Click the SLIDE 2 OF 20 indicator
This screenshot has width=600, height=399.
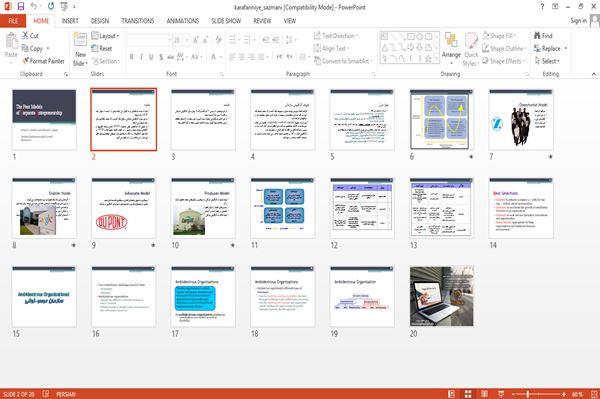tap(18, 394)
